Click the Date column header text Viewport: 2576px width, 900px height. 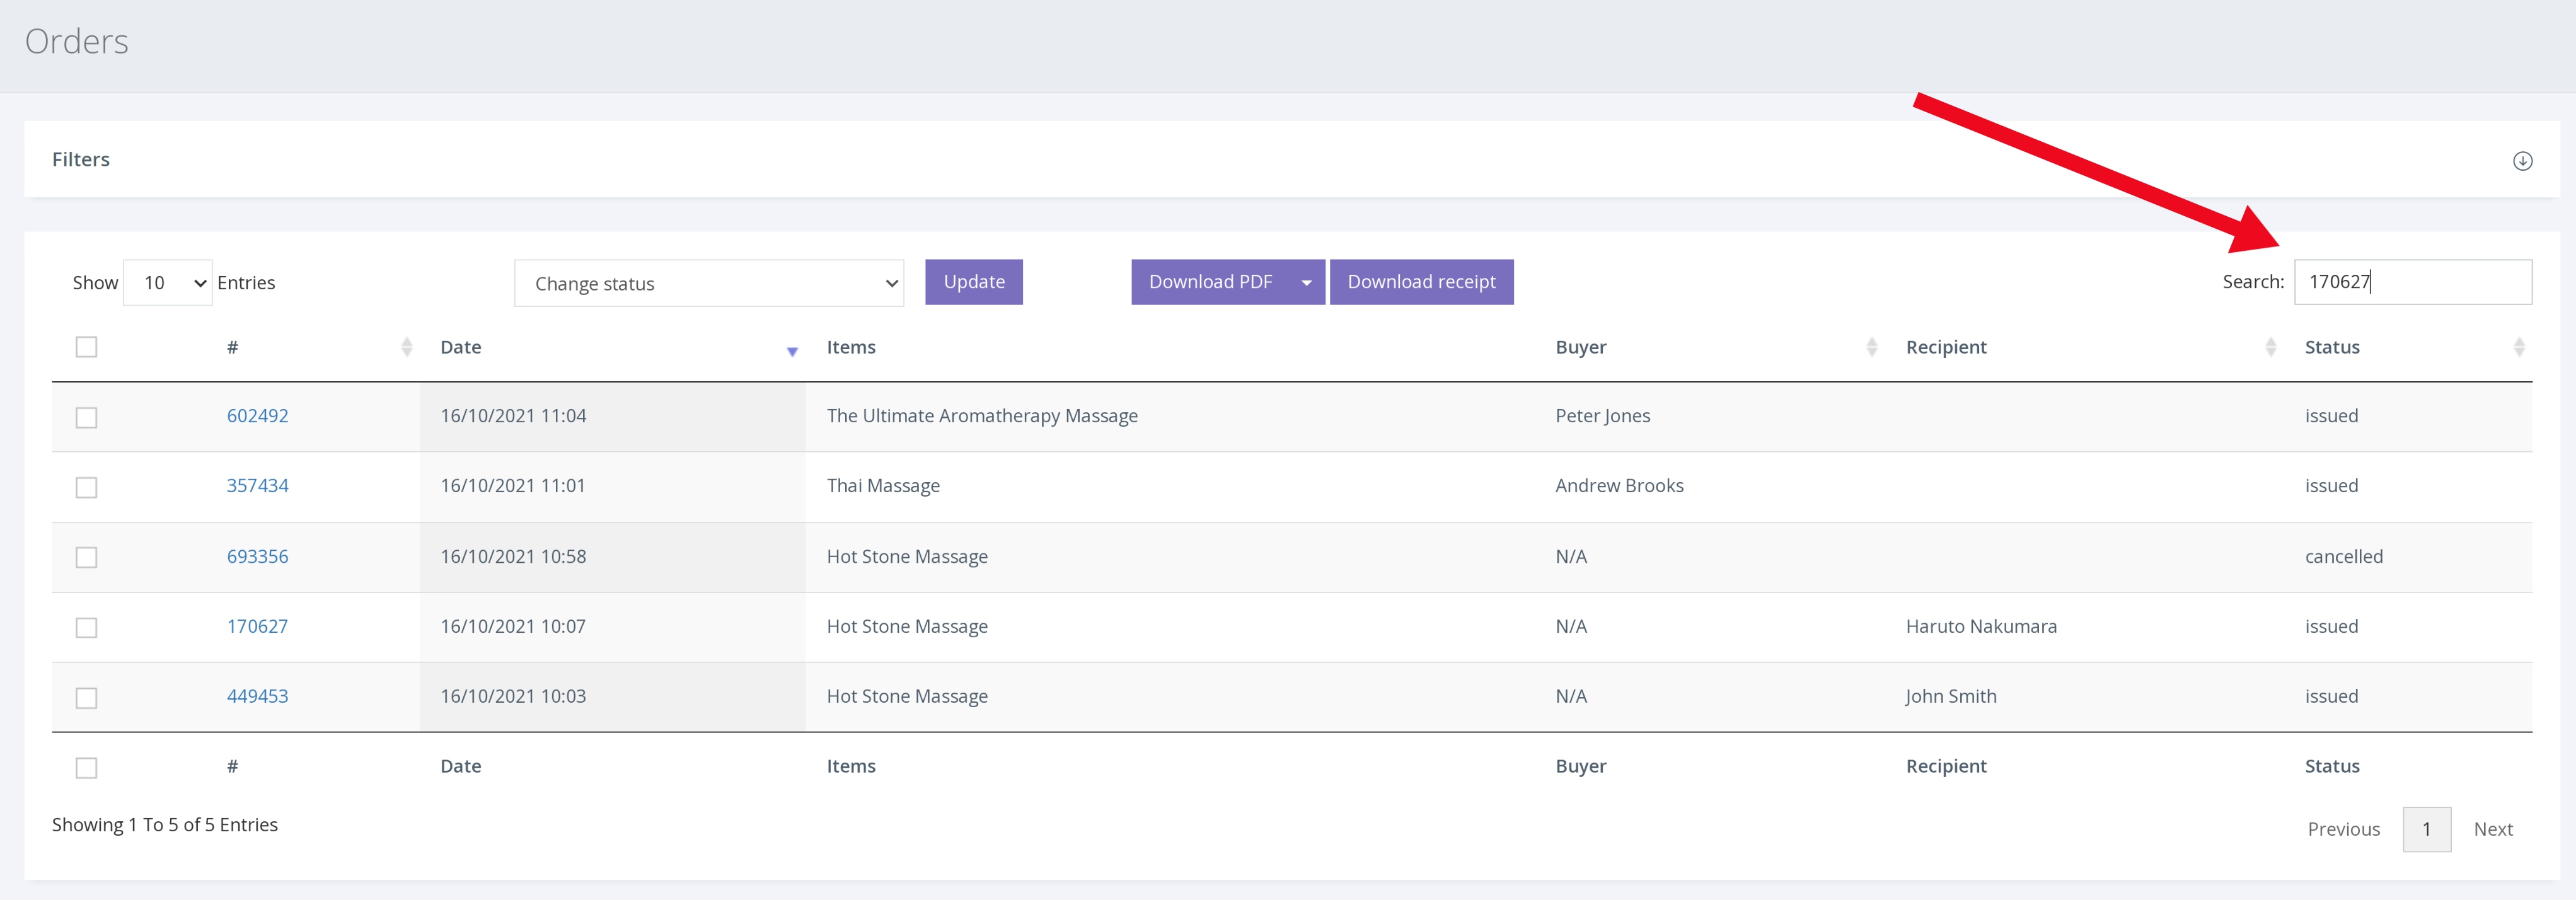461,347
